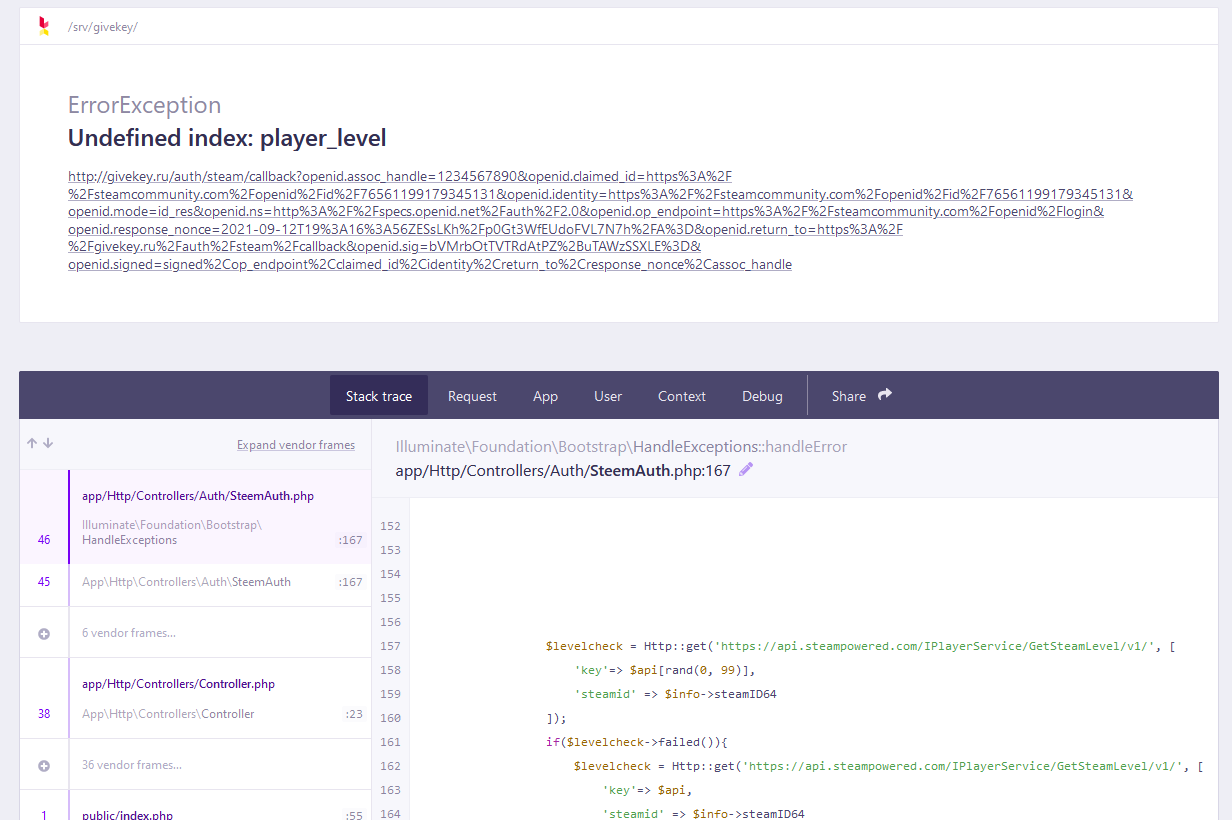This screenshot has height=820, width=1232.
Task: Select frame 45 SteemAuth
Action: [195, 582]
